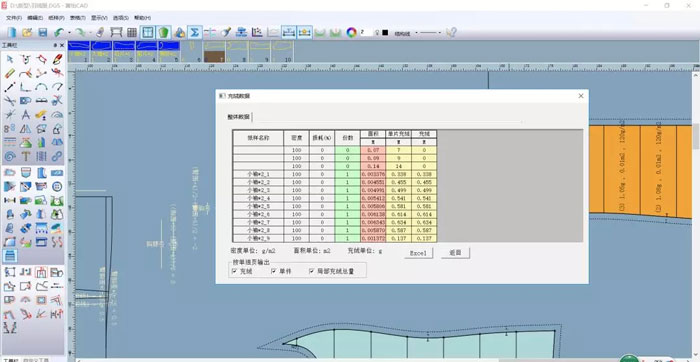This screenshot has height=362, width=700.
Task: Click the black color swatch in toolbar
Action: (x=385, y=33)
